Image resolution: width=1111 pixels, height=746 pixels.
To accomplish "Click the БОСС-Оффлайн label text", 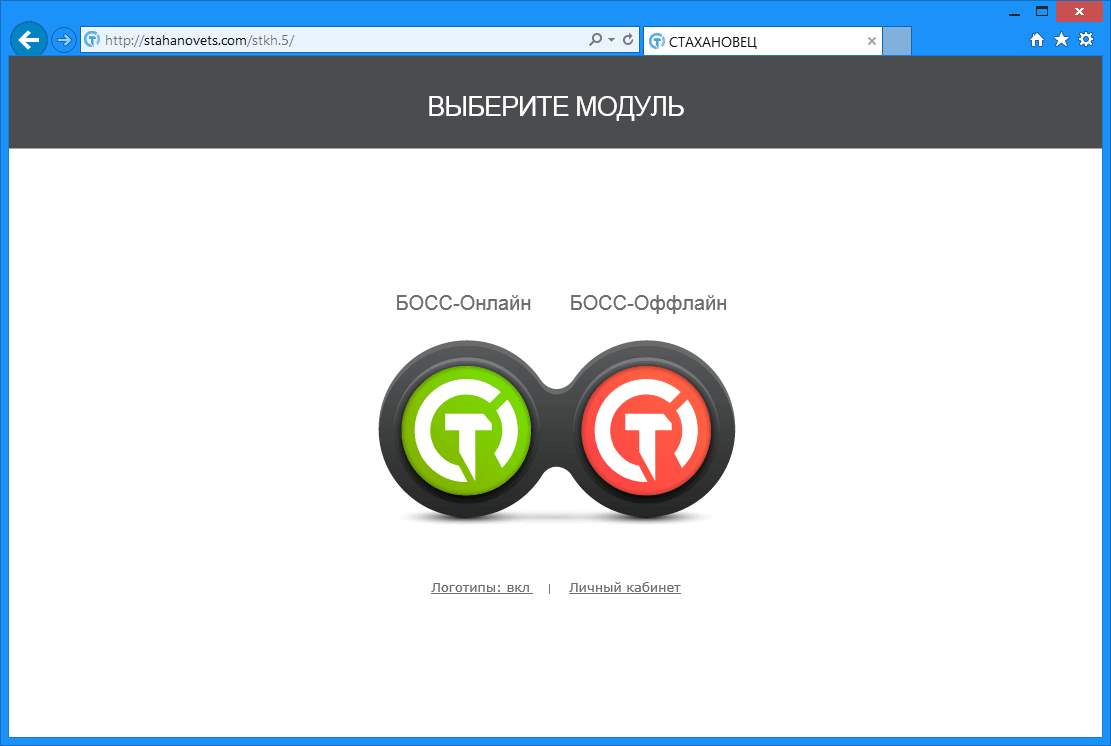I will point(648,303).
